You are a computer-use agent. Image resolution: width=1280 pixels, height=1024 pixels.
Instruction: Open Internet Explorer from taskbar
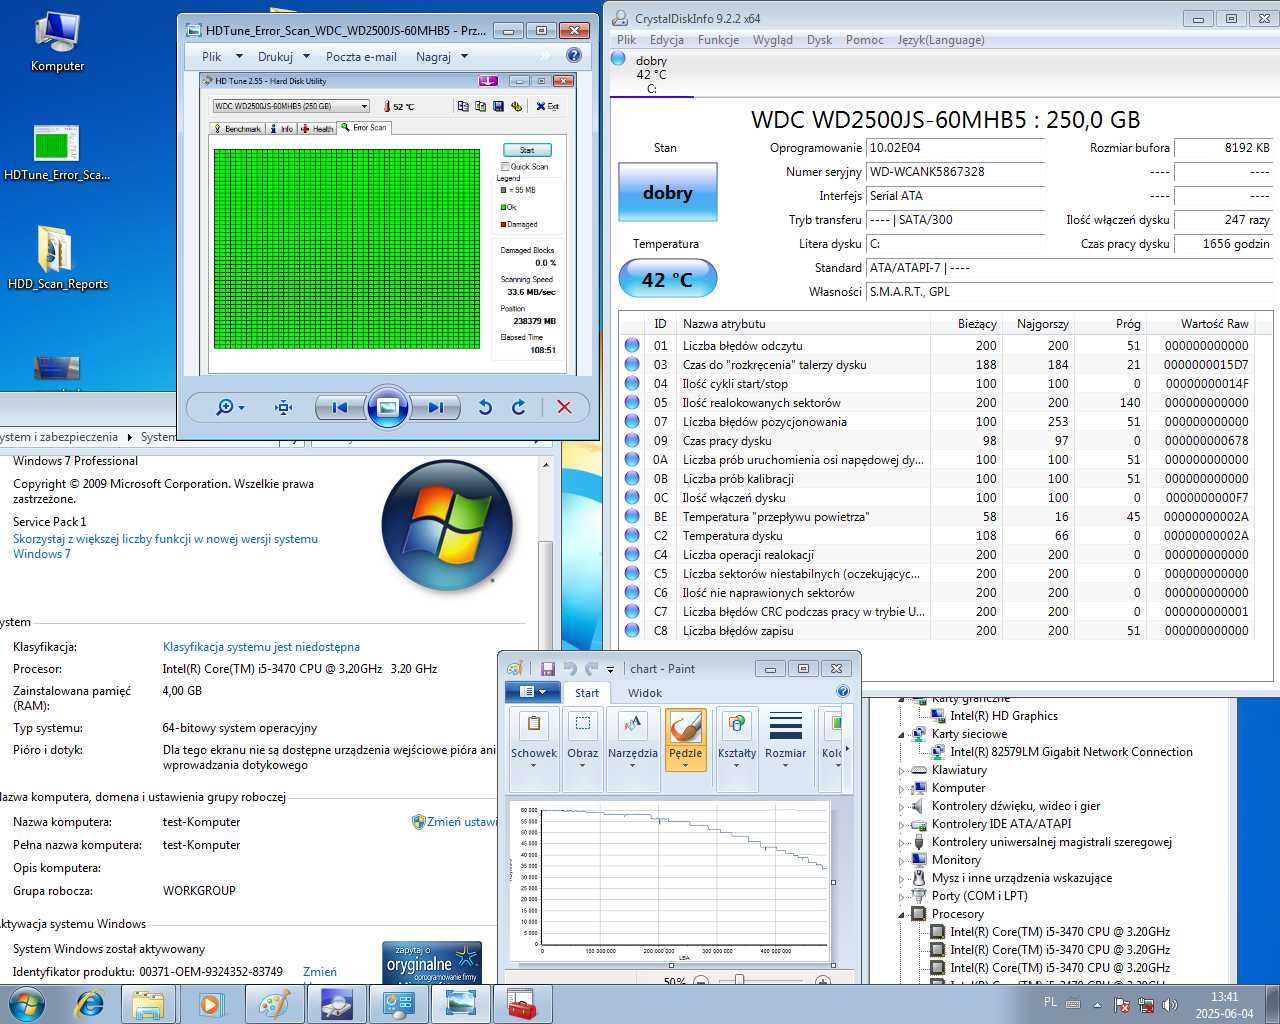tap(90, 1004)
